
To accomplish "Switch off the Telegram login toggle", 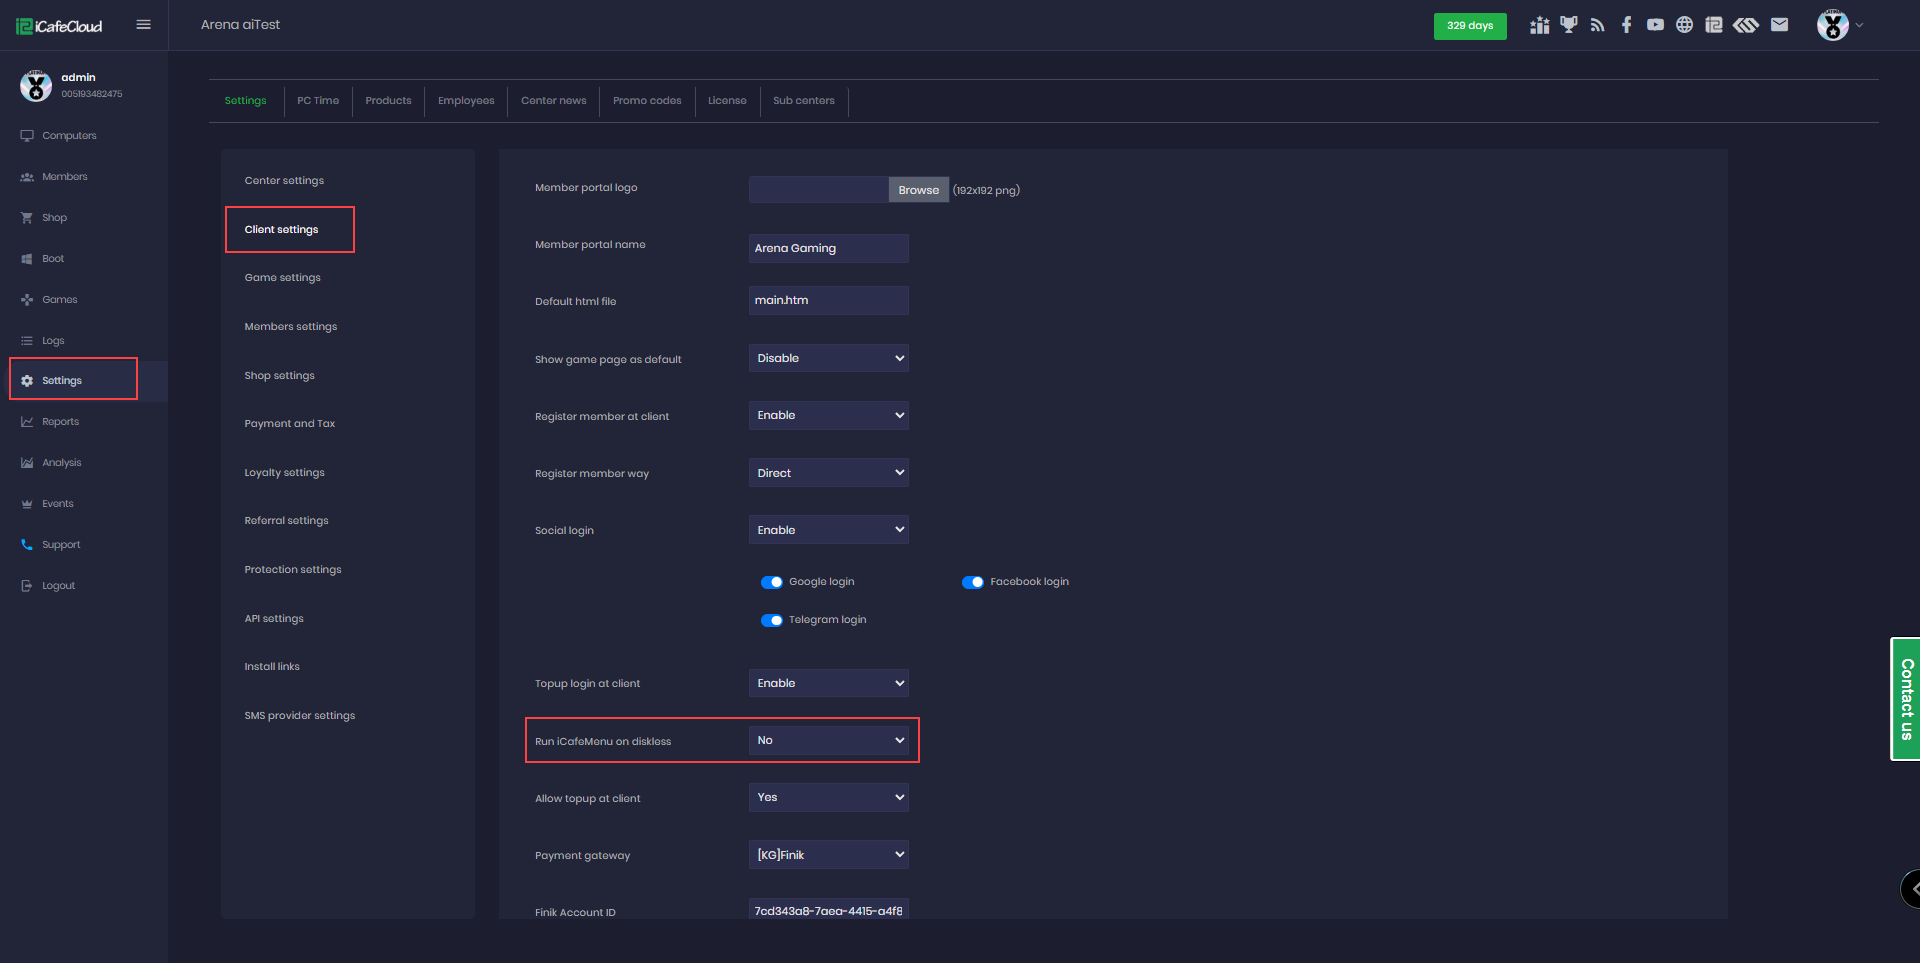I will click(x=772, y=620).
